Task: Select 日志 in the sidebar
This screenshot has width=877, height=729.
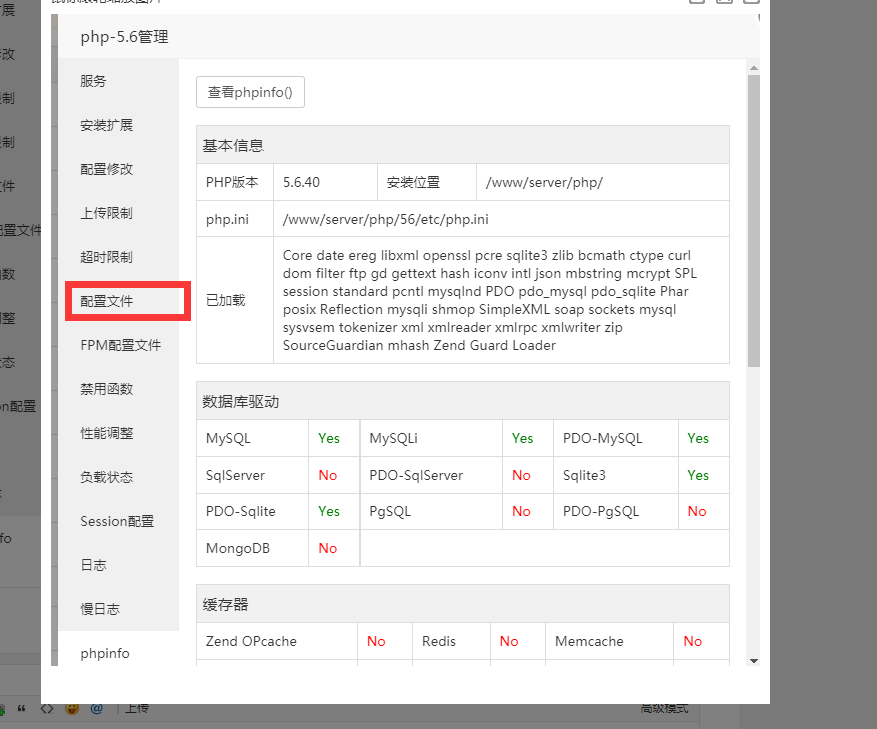Action: coord(93,565)
